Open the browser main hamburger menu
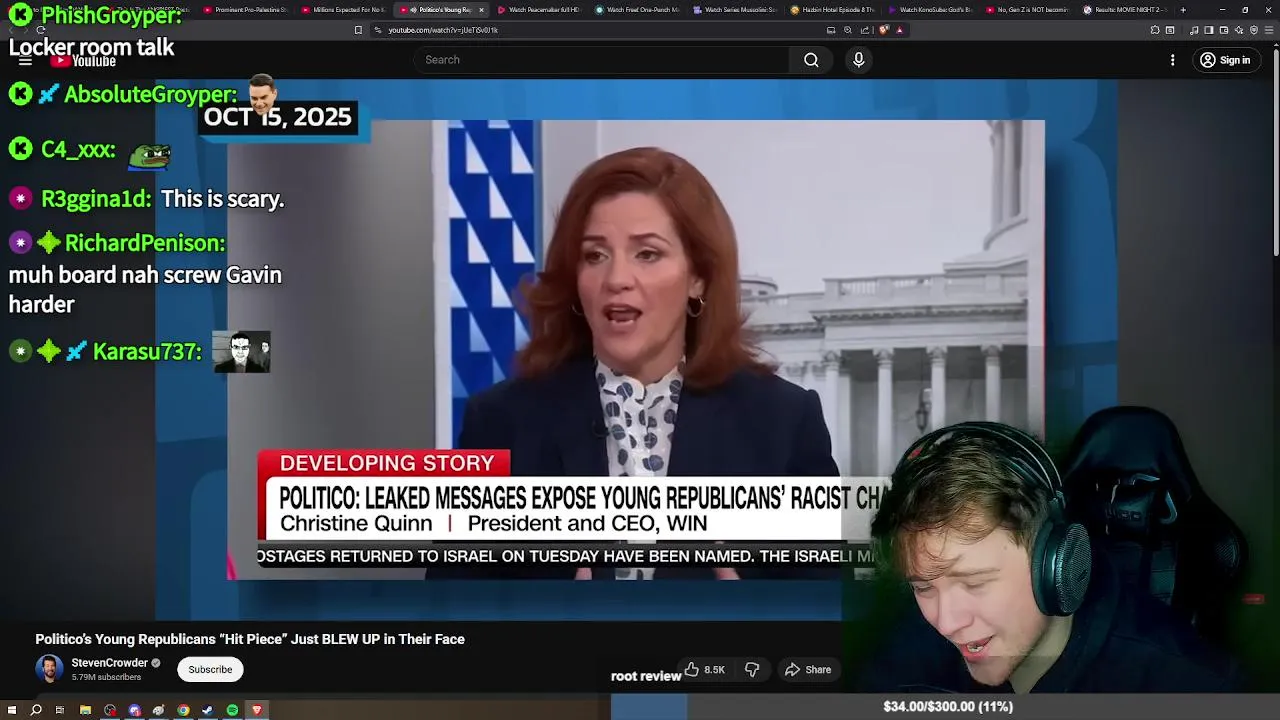The height and width of the screenshot is (720, 1280). point(1268,30)
